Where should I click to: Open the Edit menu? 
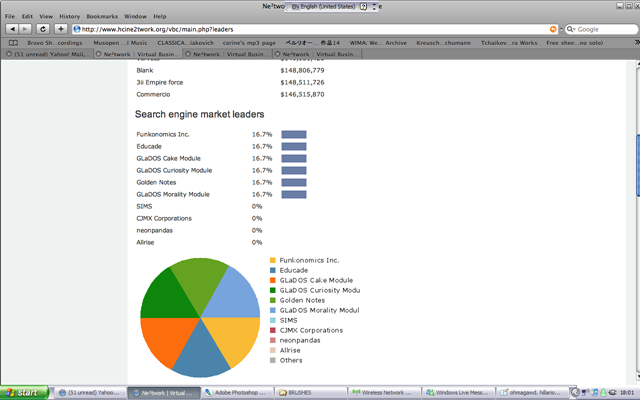[x=27, y=16]
